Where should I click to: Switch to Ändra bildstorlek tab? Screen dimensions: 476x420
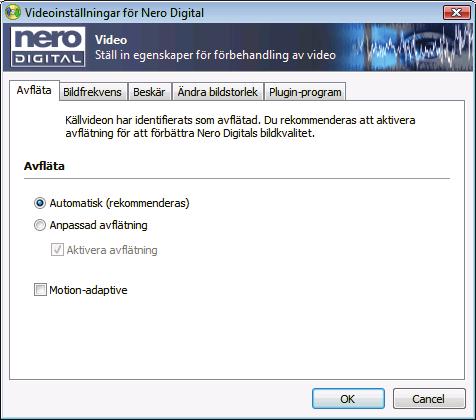217,92
